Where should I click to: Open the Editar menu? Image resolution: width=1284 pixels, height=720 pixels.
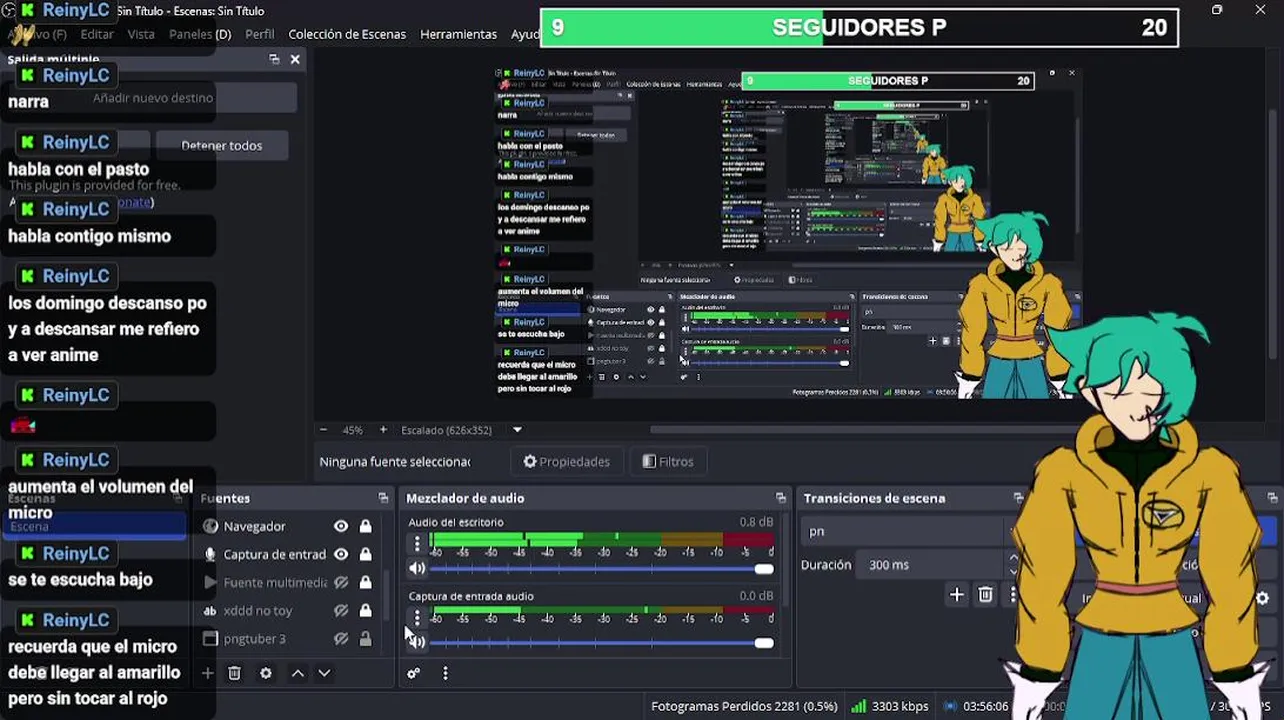tap(97, 34)
